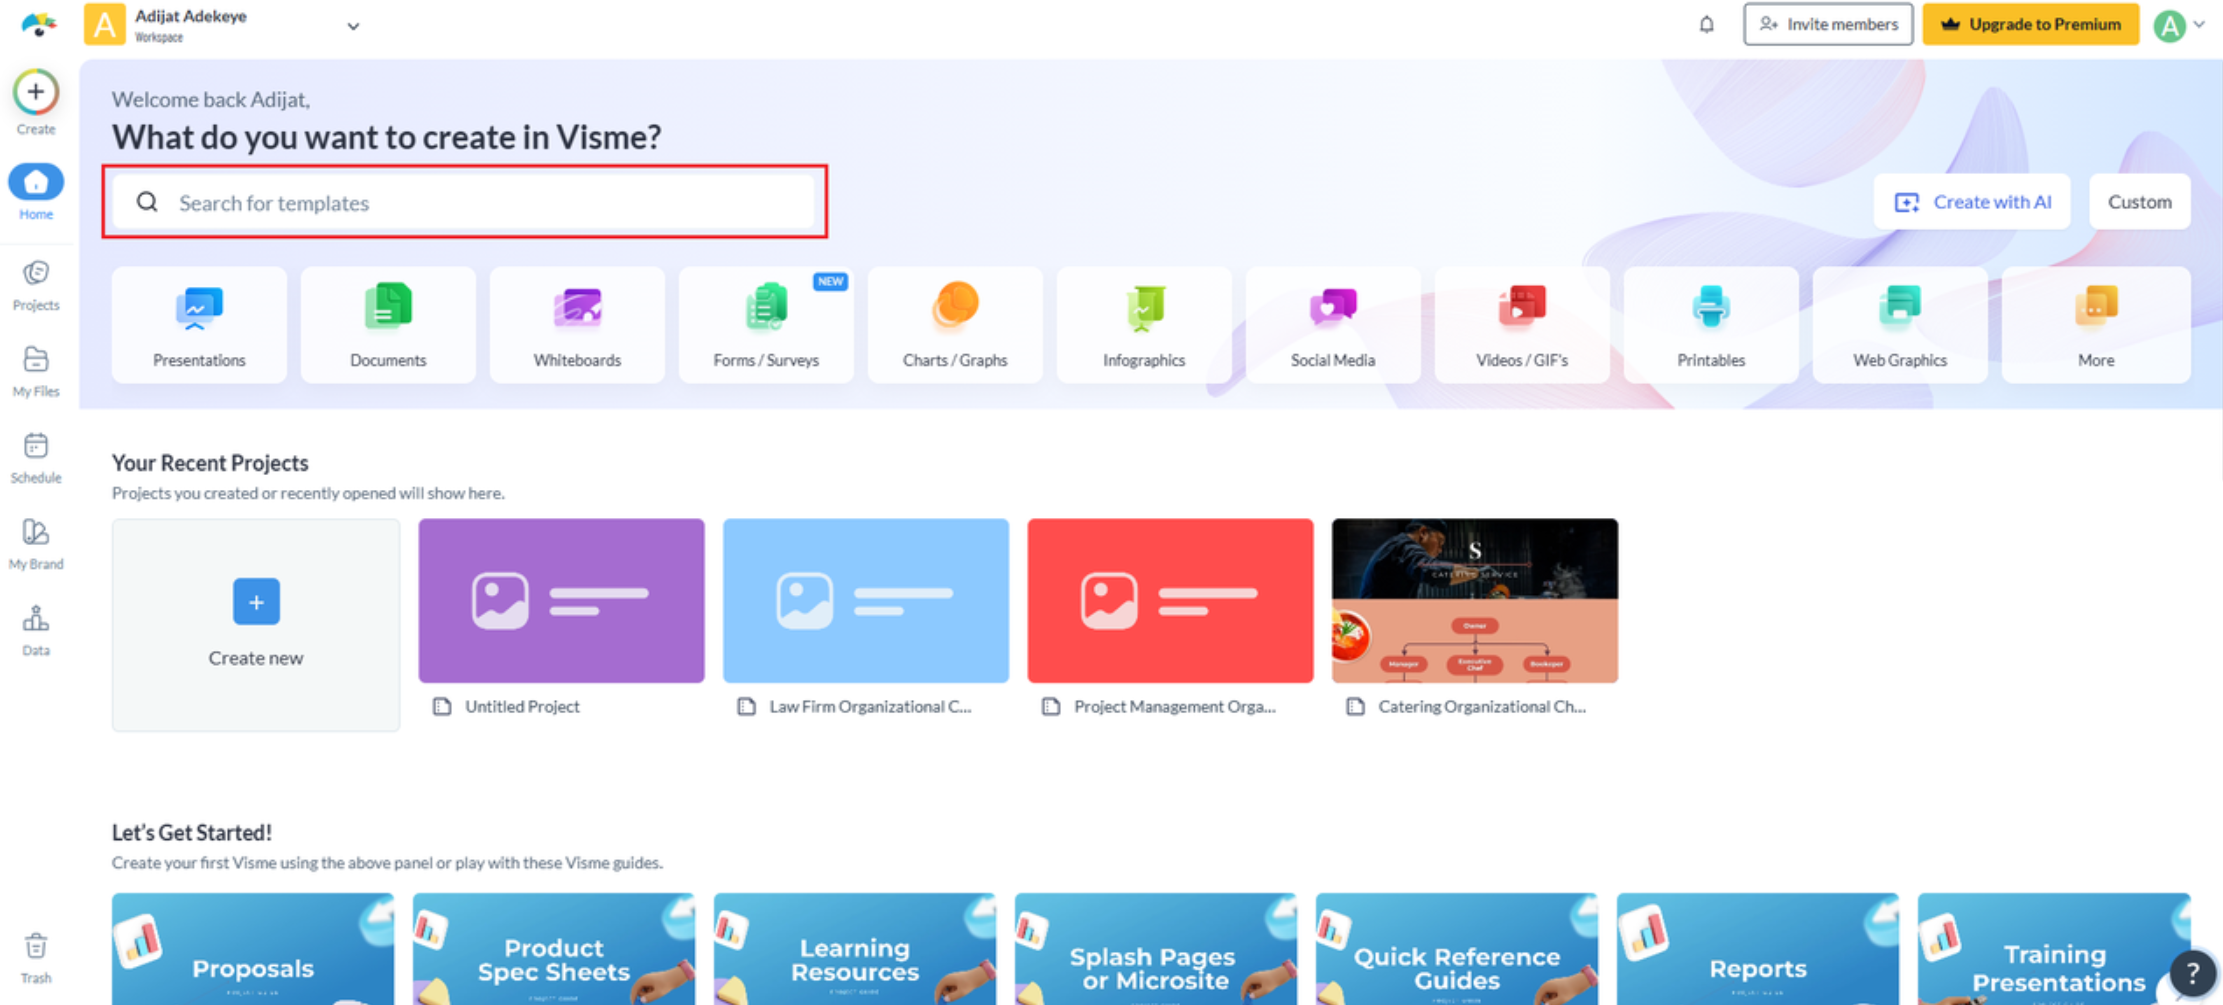Open Catering Organizational Chart thumbnail

click(x=1475, y=600)
